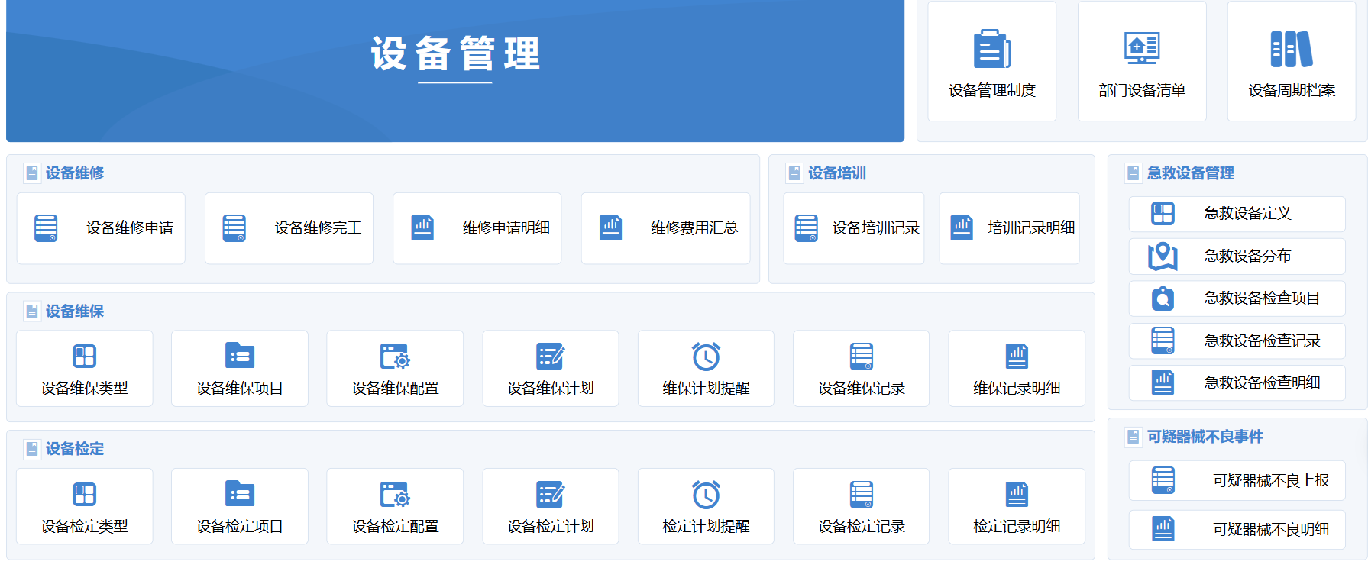Click the 急救设备管理 section header
The width and height of the screenshot is (1368, 569).
coord(1190,173)
